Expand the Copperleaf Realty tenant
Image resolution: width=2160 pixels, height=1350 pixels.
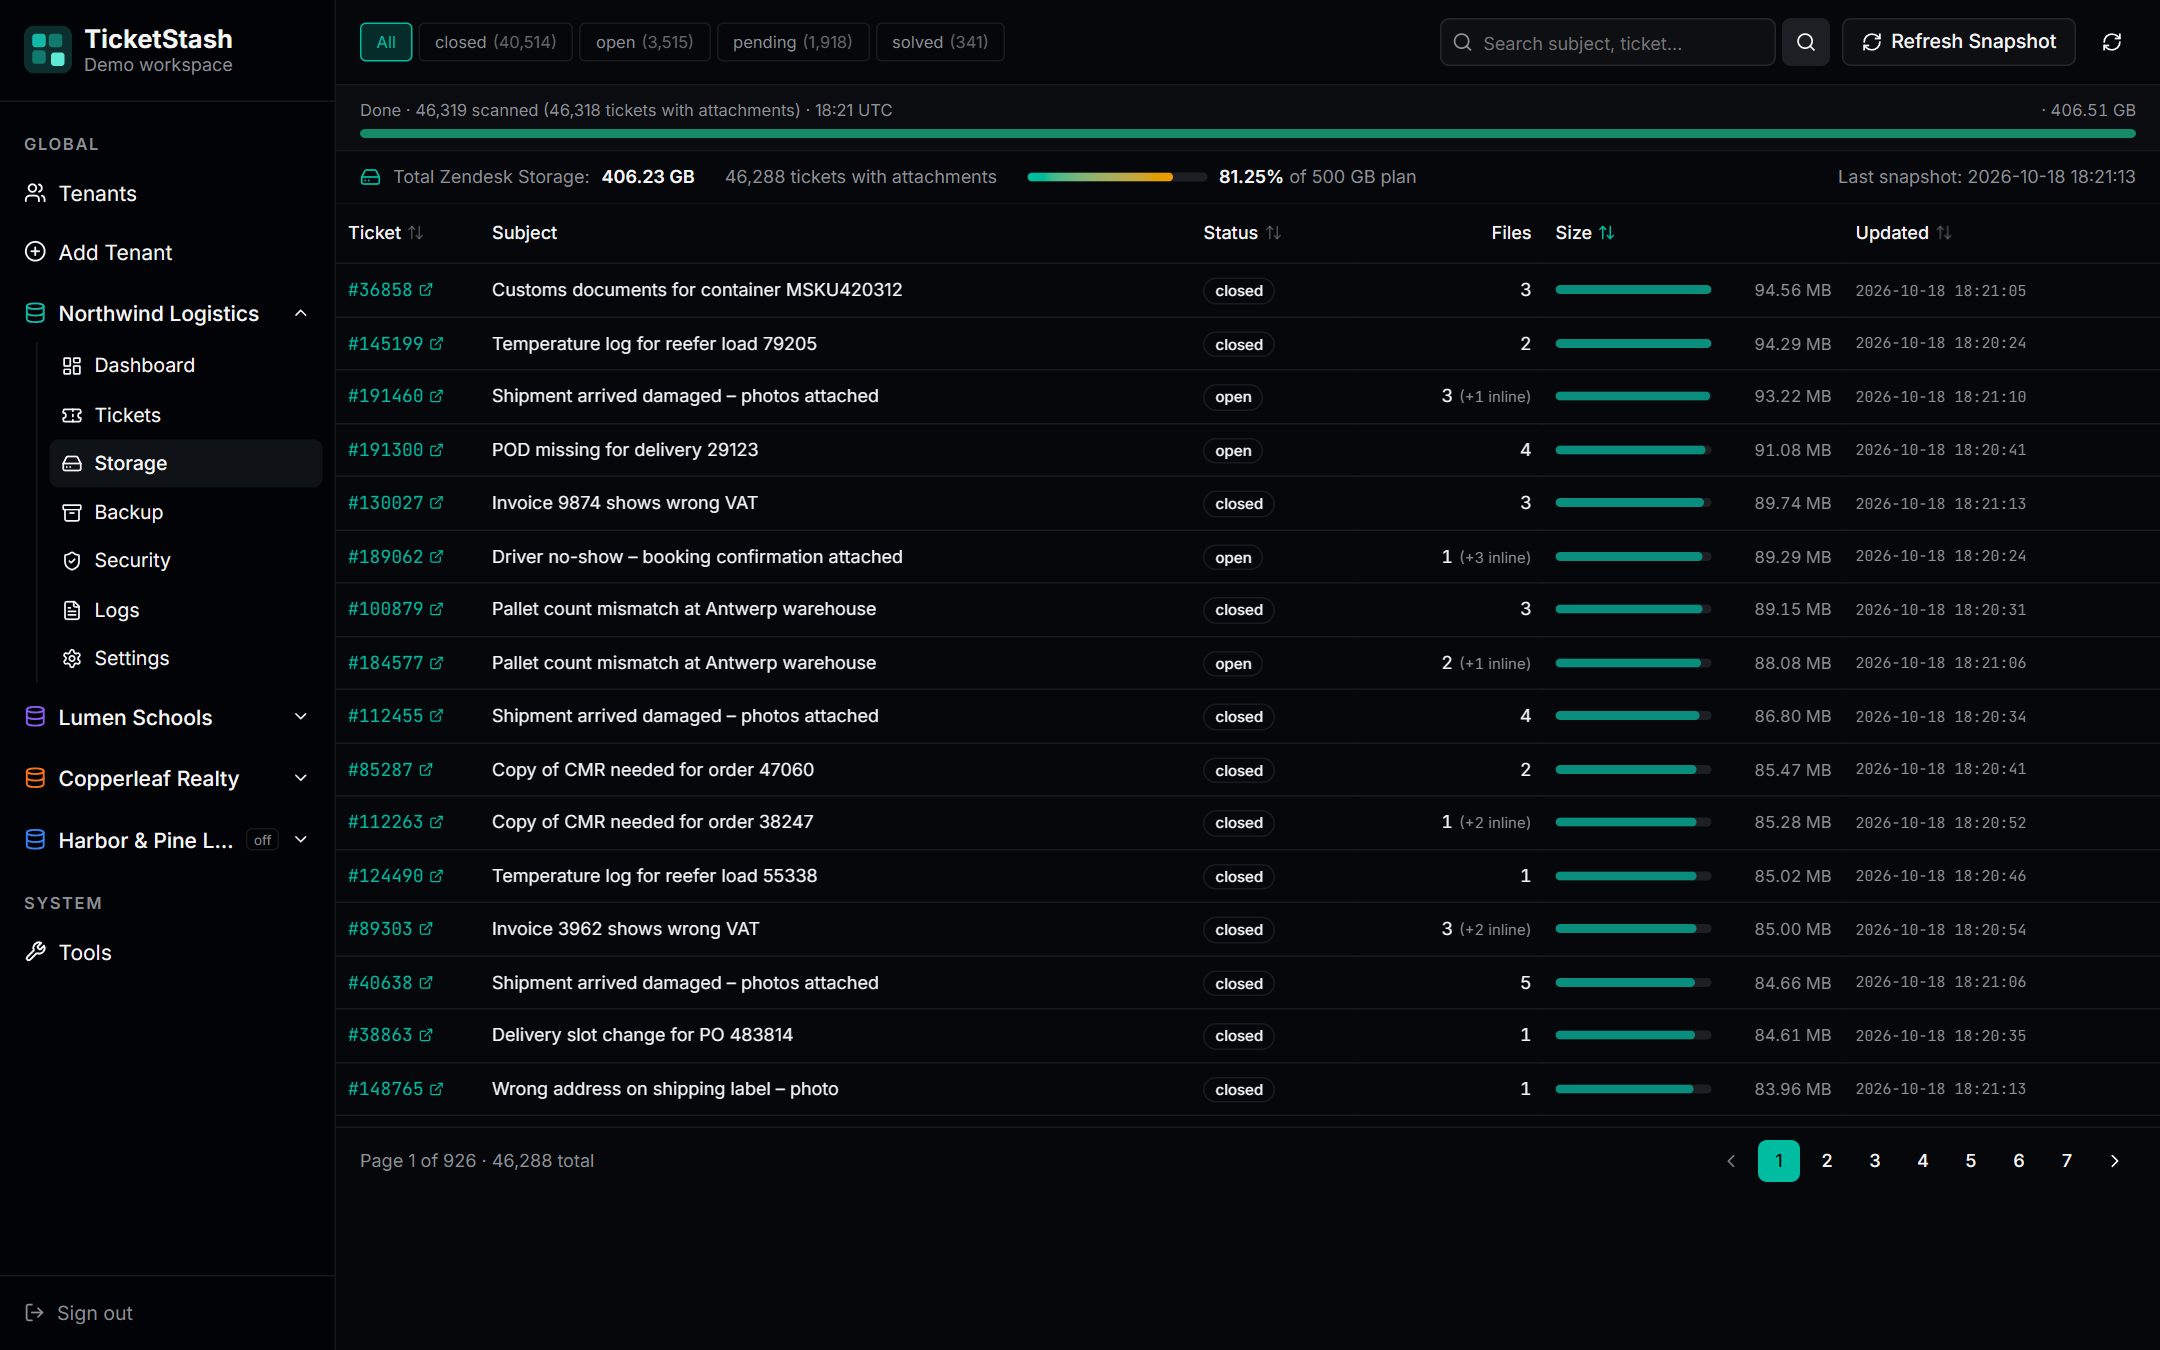[x=301, y=778]
